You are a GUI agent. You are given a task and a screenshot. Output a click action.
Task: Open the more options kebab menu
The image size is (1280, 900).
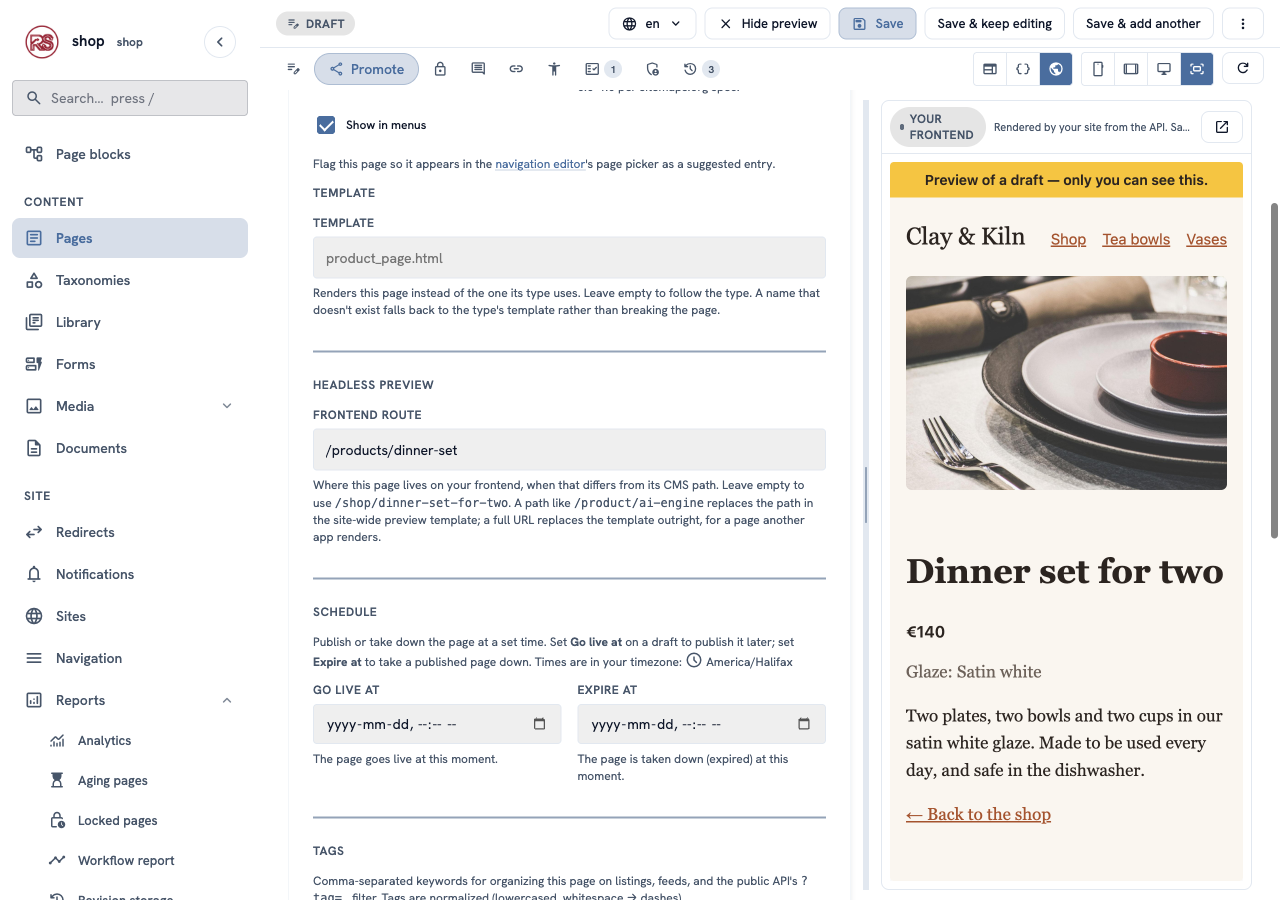(1243, 23)
